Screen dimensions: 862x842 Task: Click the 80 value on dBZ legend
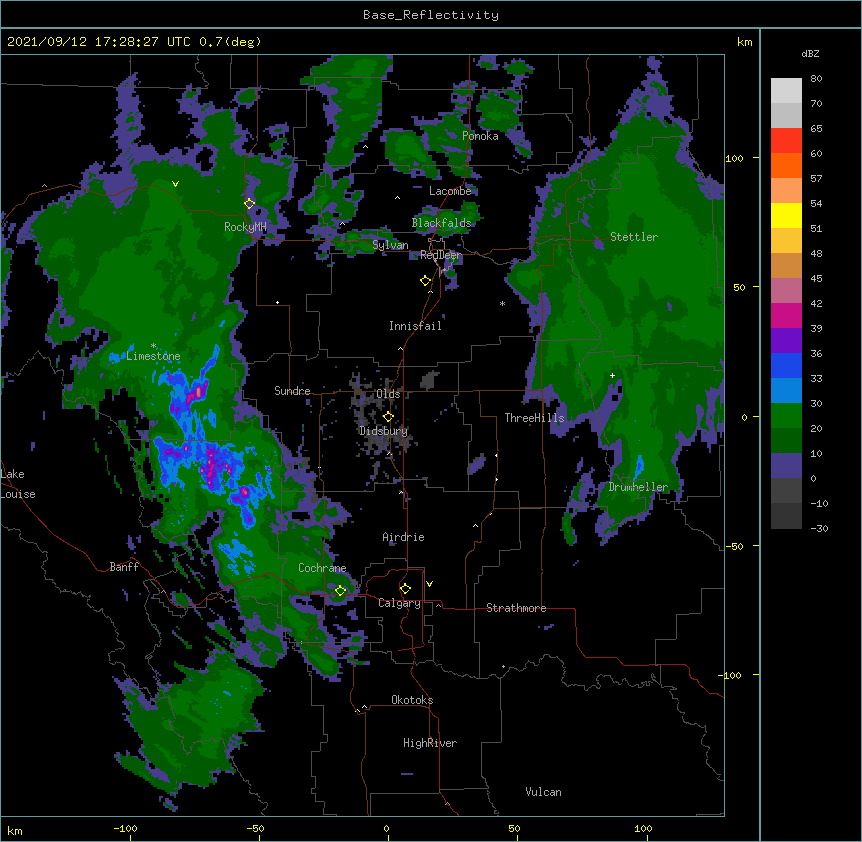click(x=816, y=79)
